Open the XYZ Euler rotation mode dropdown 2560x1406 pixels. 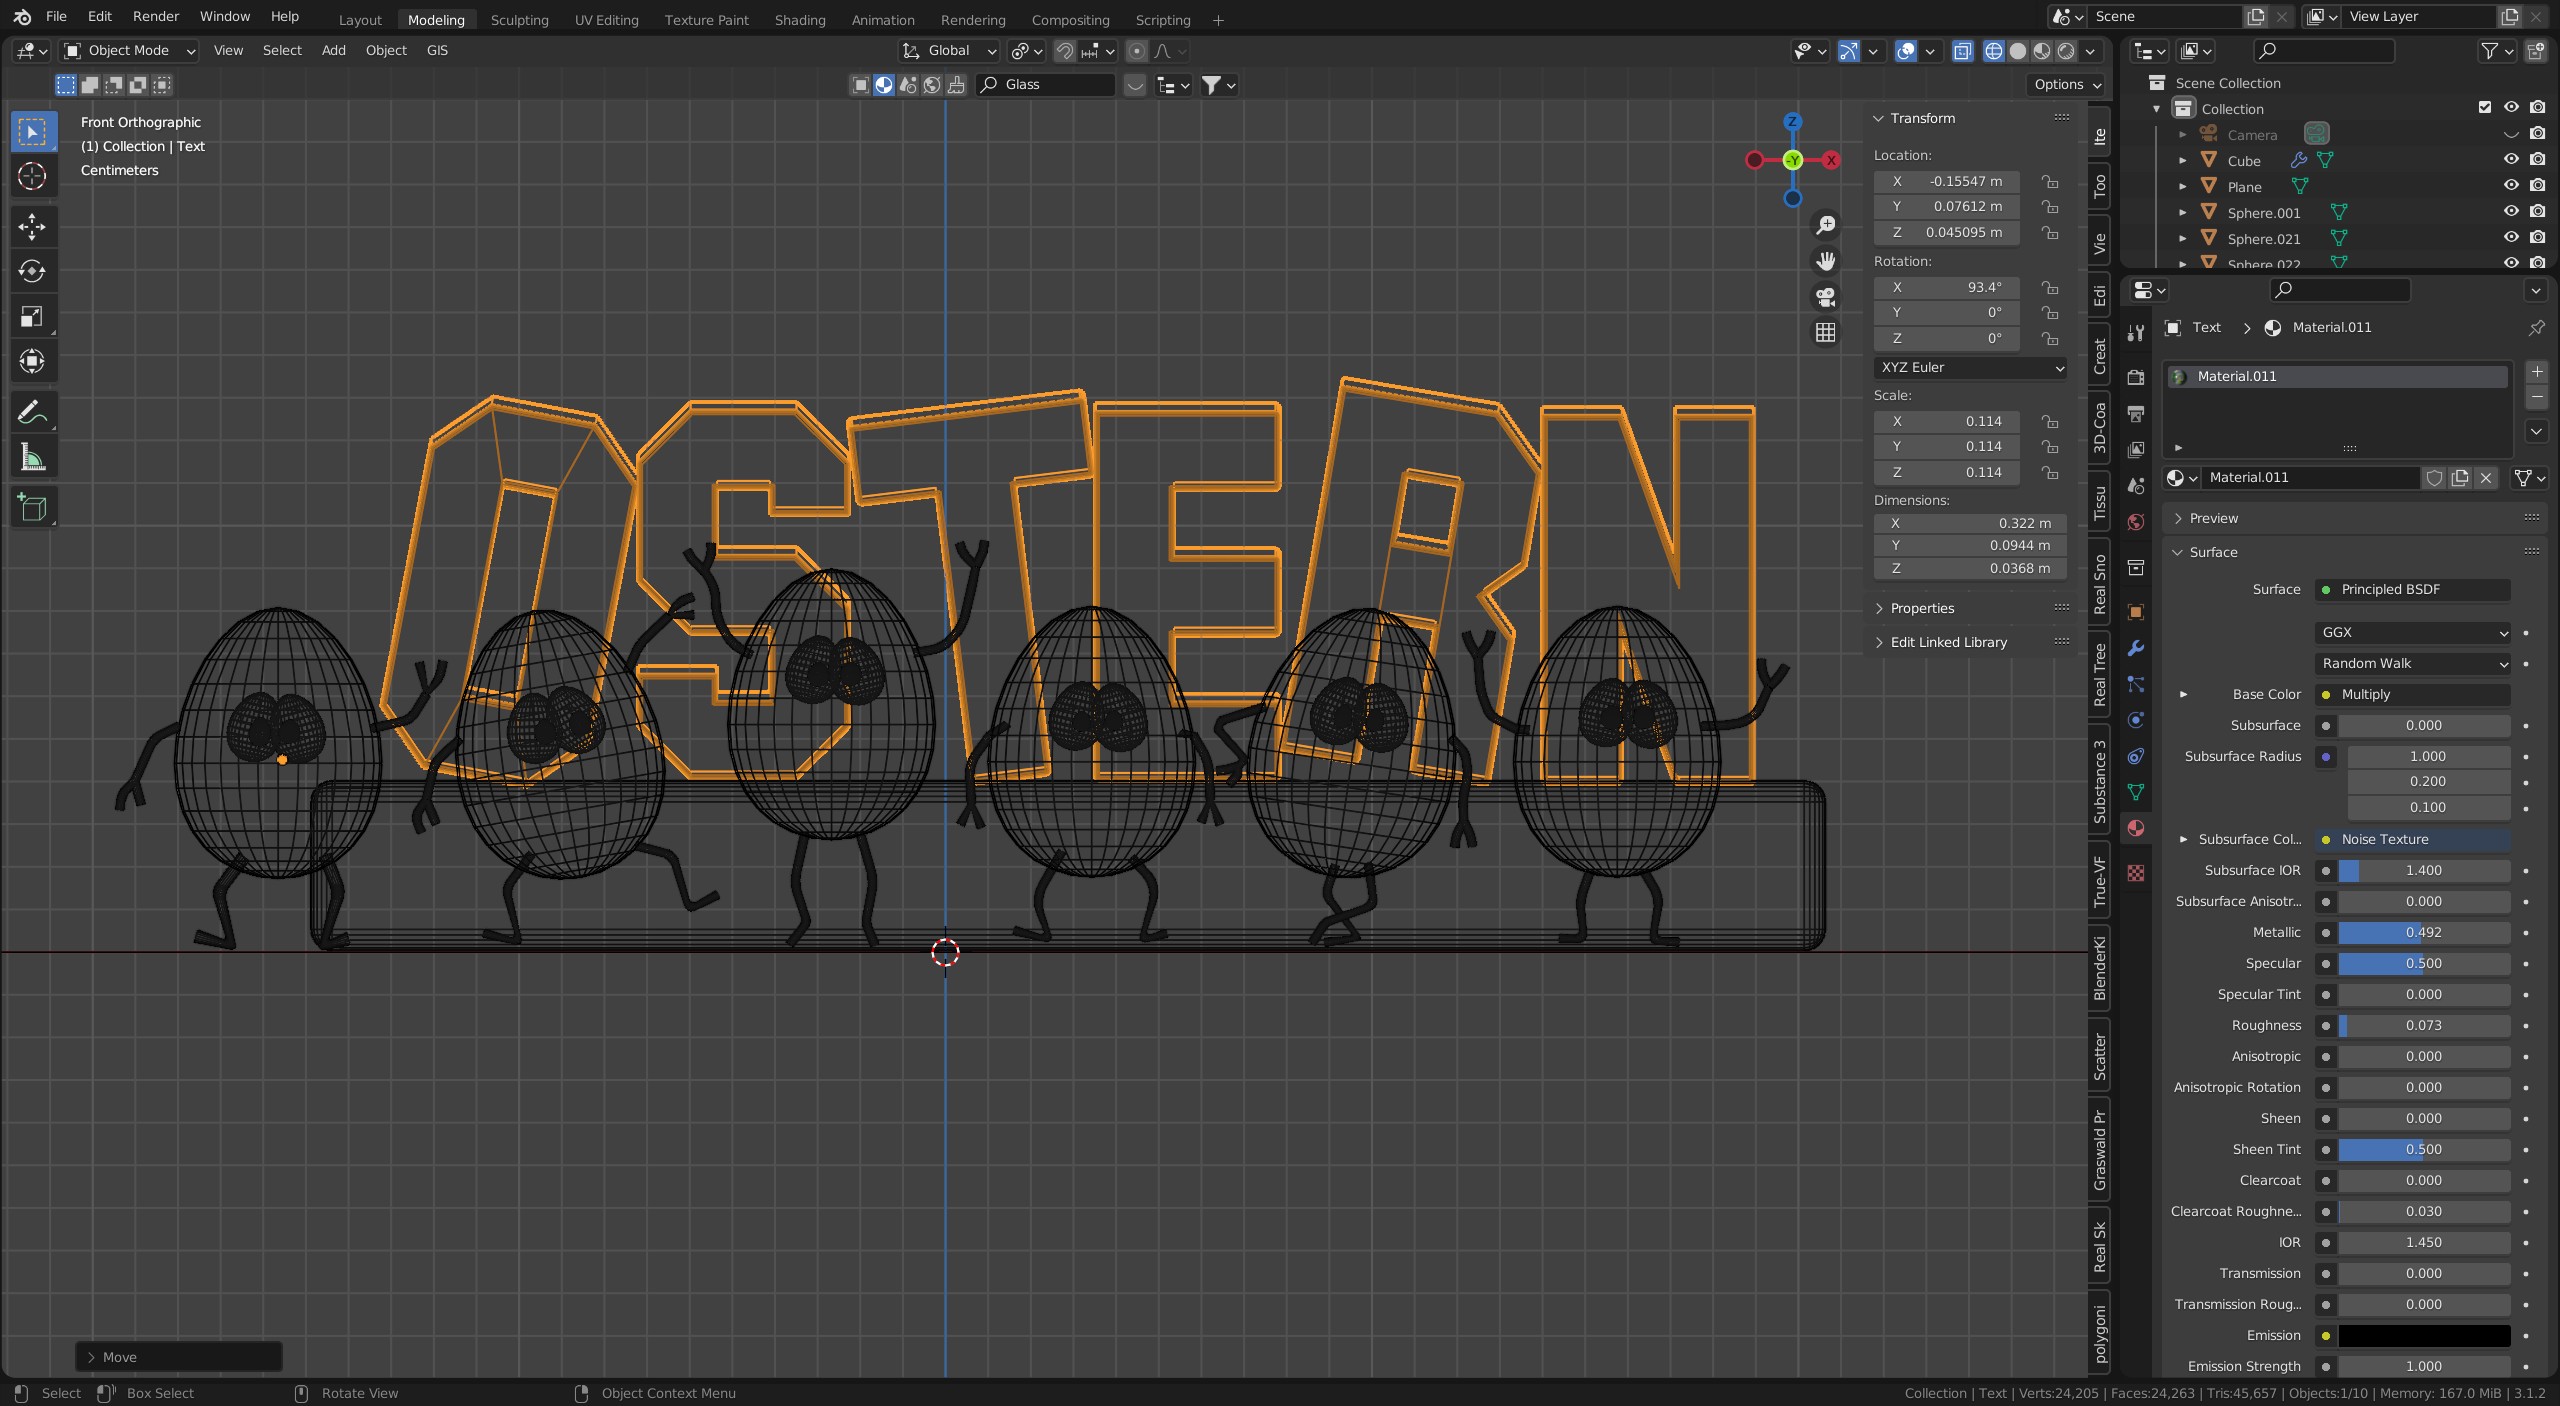(x=1970, y=367)
